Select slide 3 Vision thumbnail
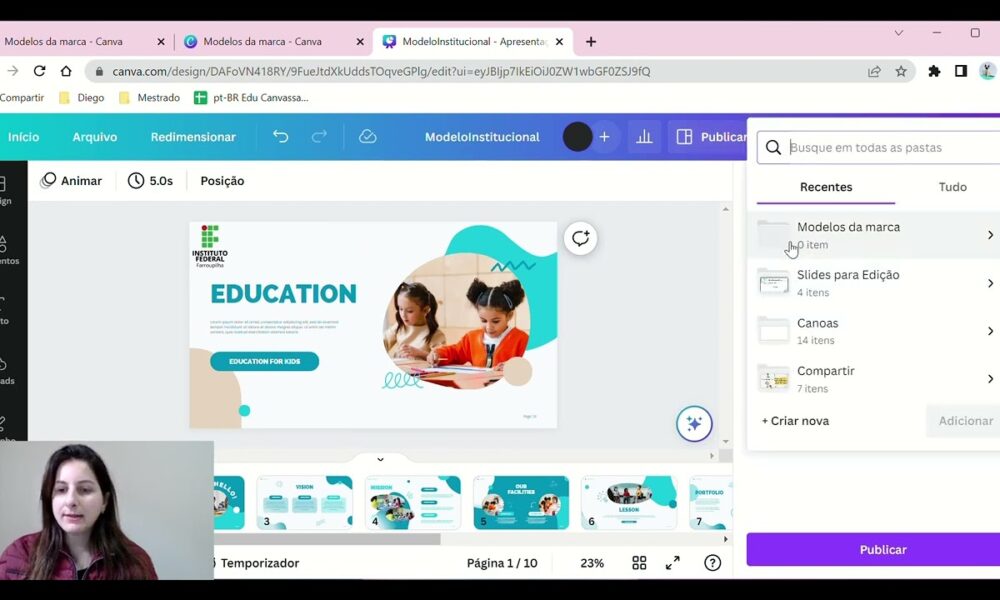 click(x=304, y=502)
